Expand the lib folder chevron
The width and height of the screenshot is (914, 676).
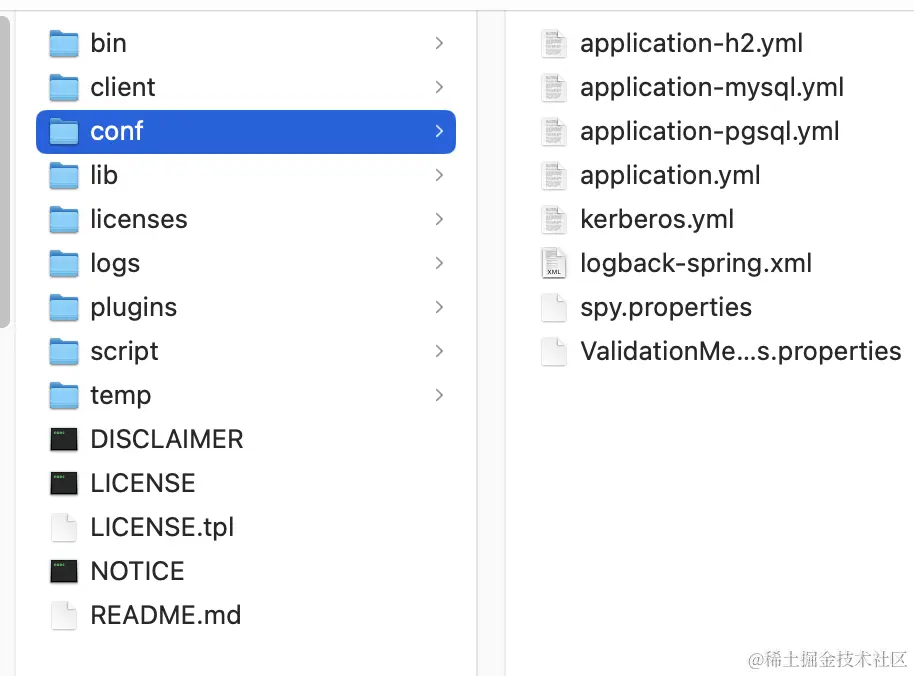[x=439, y=175]
